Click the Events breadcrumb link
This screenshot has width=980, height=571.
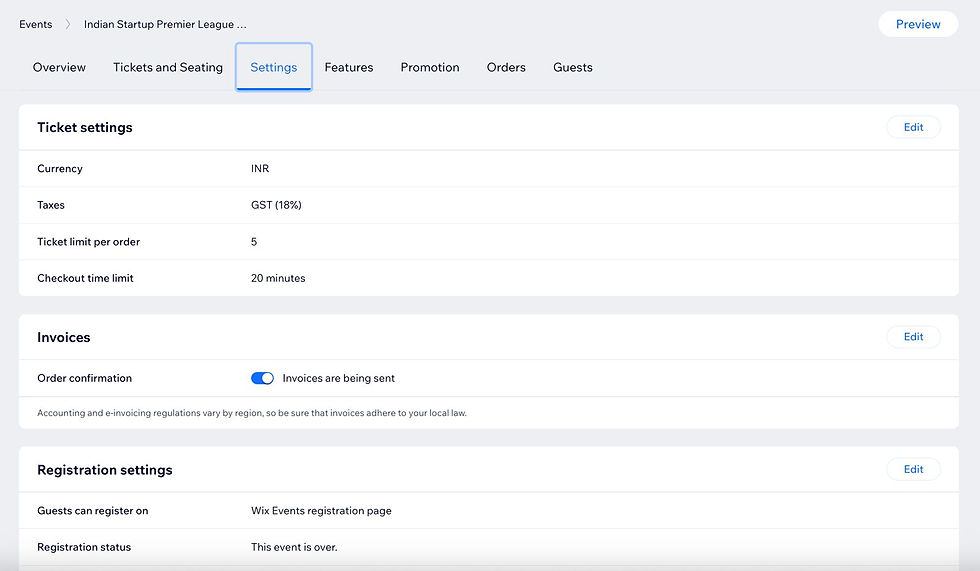click(x=36, y=24)
